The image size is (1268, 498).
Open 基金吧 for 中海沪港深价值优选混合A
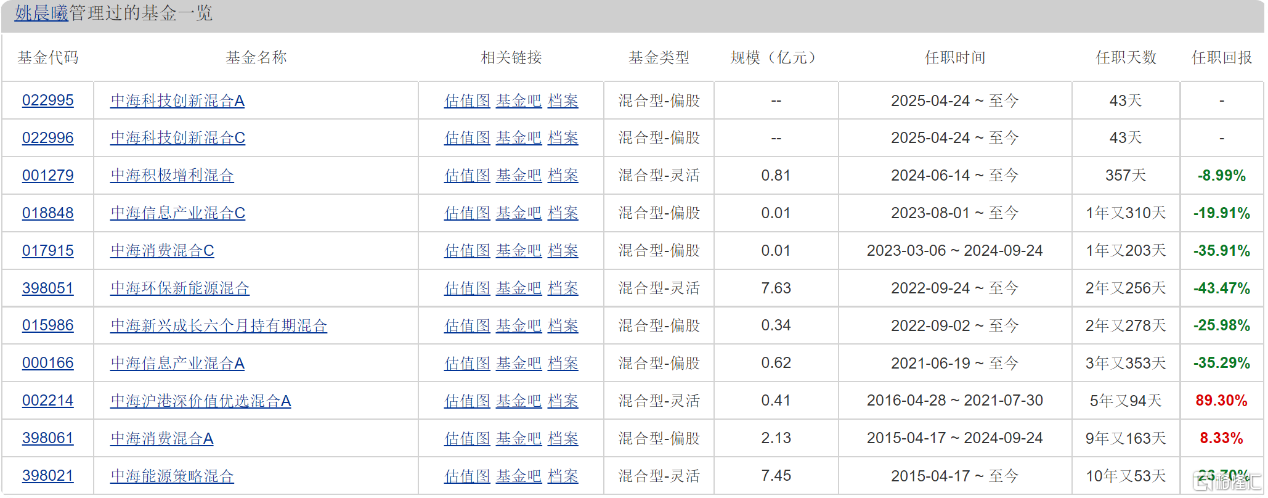pos(519,401)
